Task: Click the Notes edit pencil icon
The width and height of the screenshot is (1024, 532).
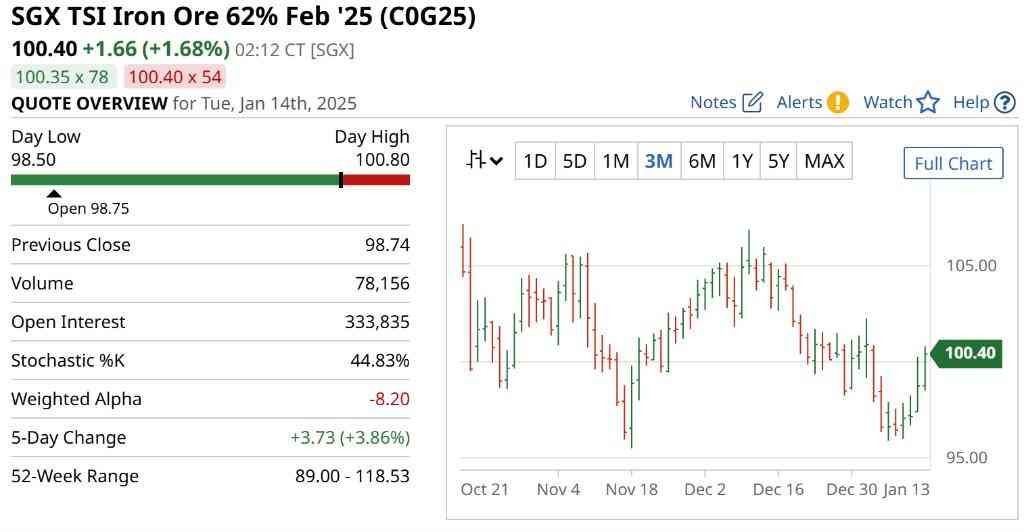Action: 753,102
